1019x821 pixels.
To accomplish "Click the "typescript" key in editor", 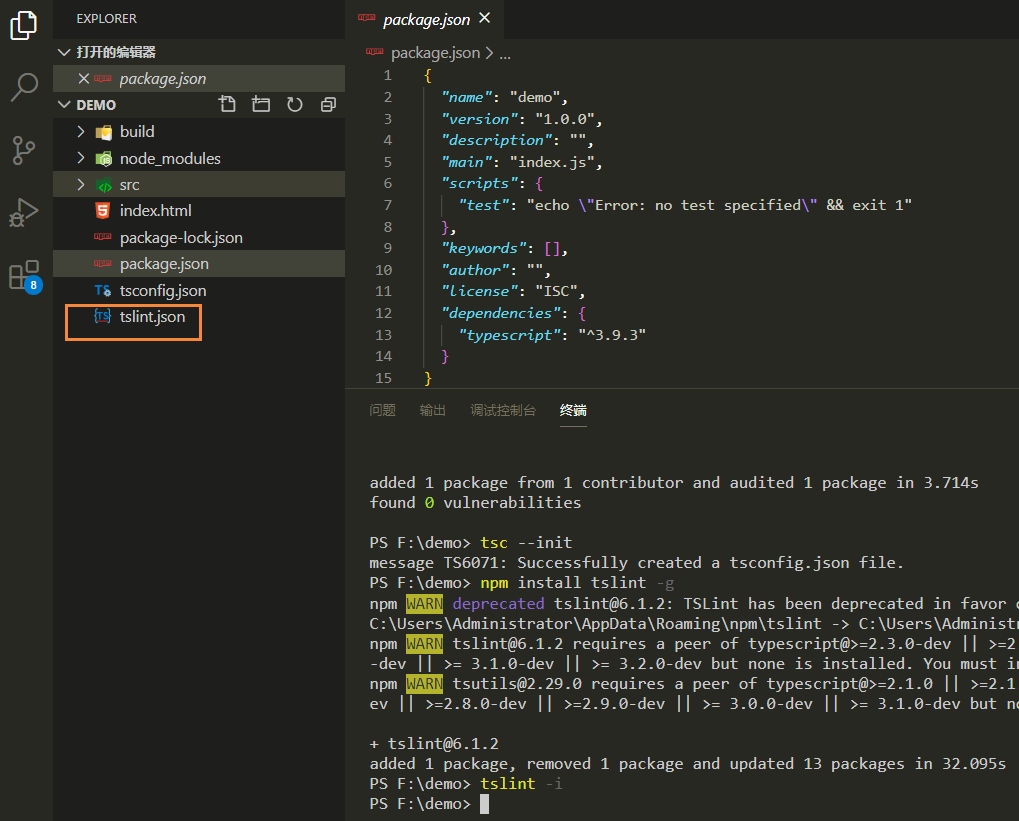I will click(x=510, y=335).
